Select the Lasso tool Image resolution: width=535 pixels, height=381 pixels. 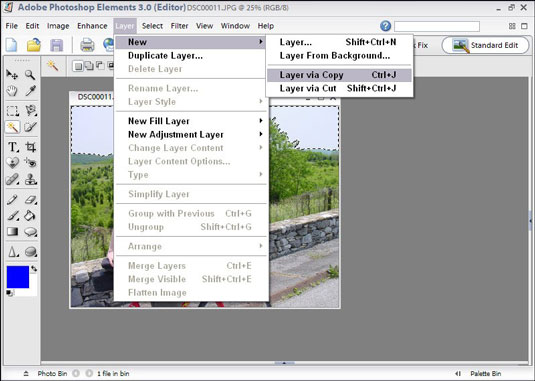pos(30,111)
